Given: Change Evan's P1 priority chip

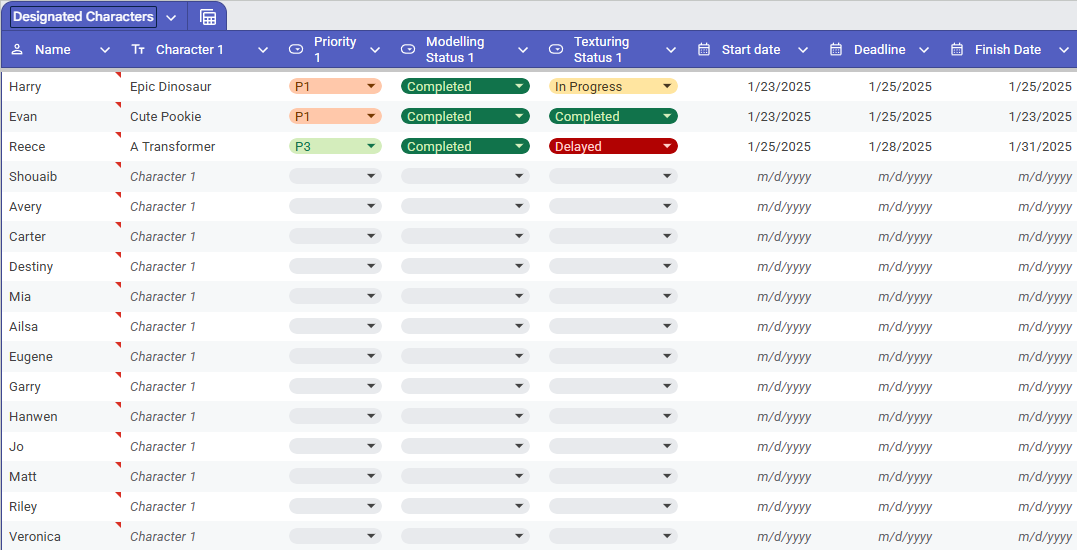Looking at the screenshot, I should [x=335, y=116].
